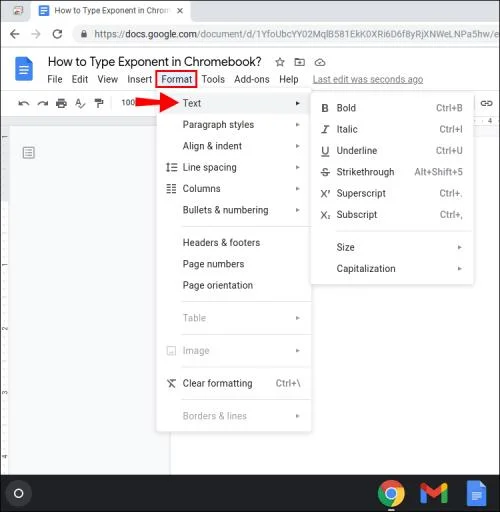
Task: Reload the browser page
Action: pos(57,34)
